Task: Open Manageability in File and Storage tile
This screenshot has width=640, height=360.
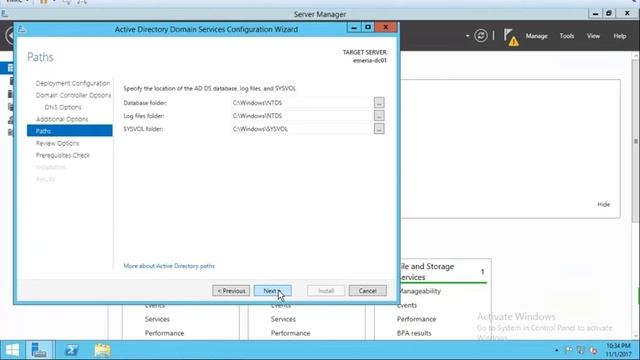Action: 420,291
